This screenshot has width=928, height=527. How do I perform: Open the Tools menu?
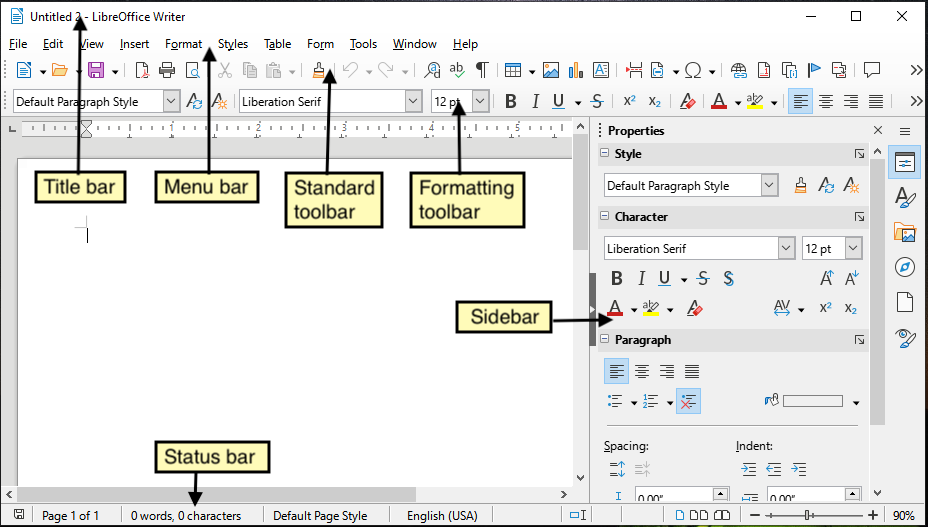(x=363, y=44)
